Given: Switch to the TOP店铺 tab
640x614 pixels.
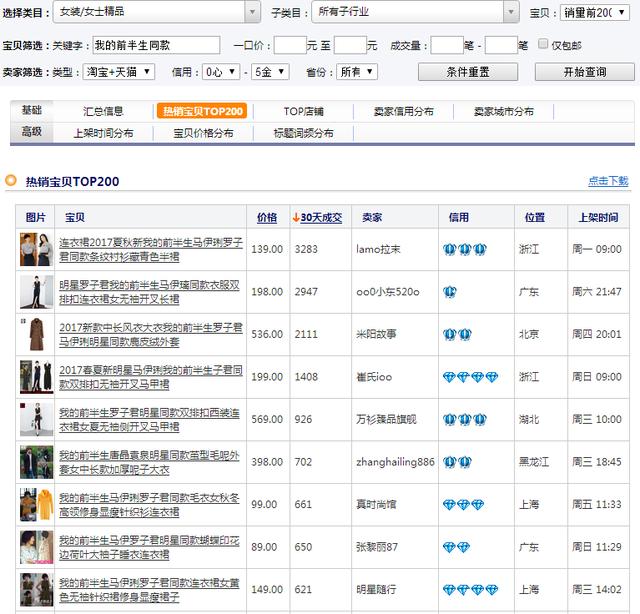Looking at the screenshot, I should tap(303, 111).
